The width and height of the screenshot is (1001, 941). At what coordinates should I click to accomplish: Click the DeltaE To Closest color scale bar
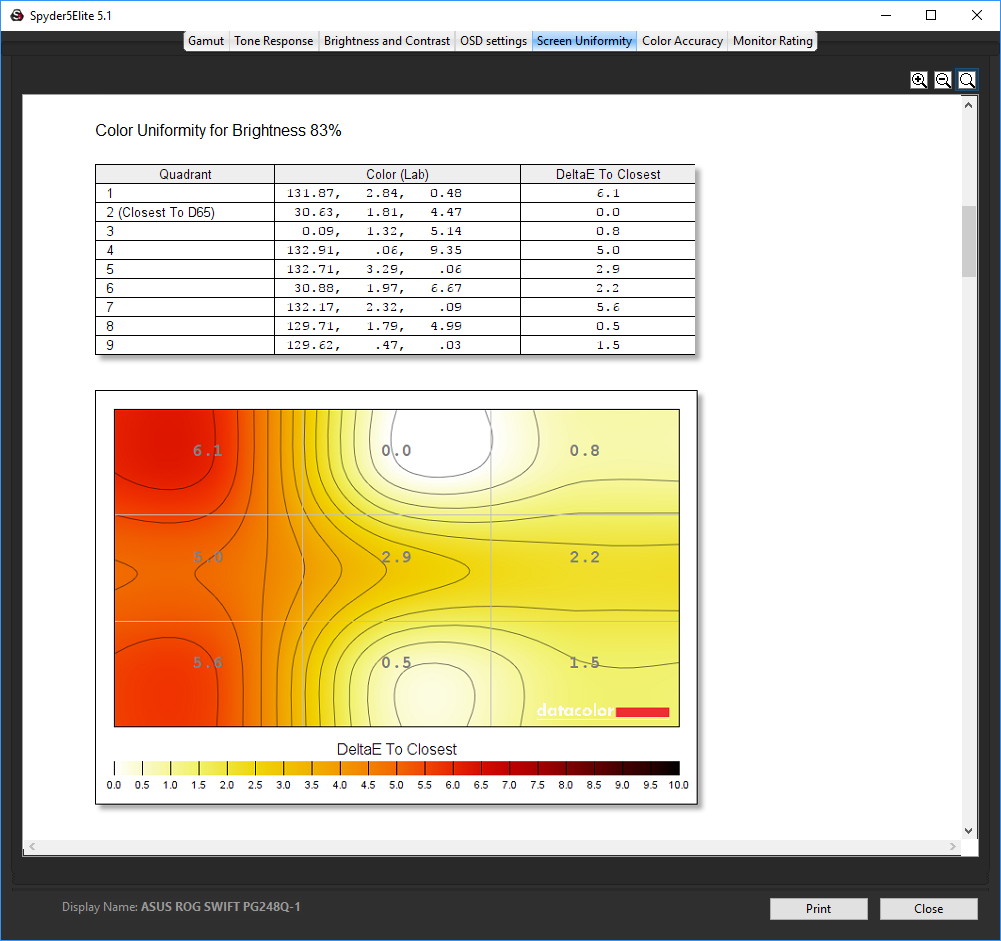tap(396, 768)
